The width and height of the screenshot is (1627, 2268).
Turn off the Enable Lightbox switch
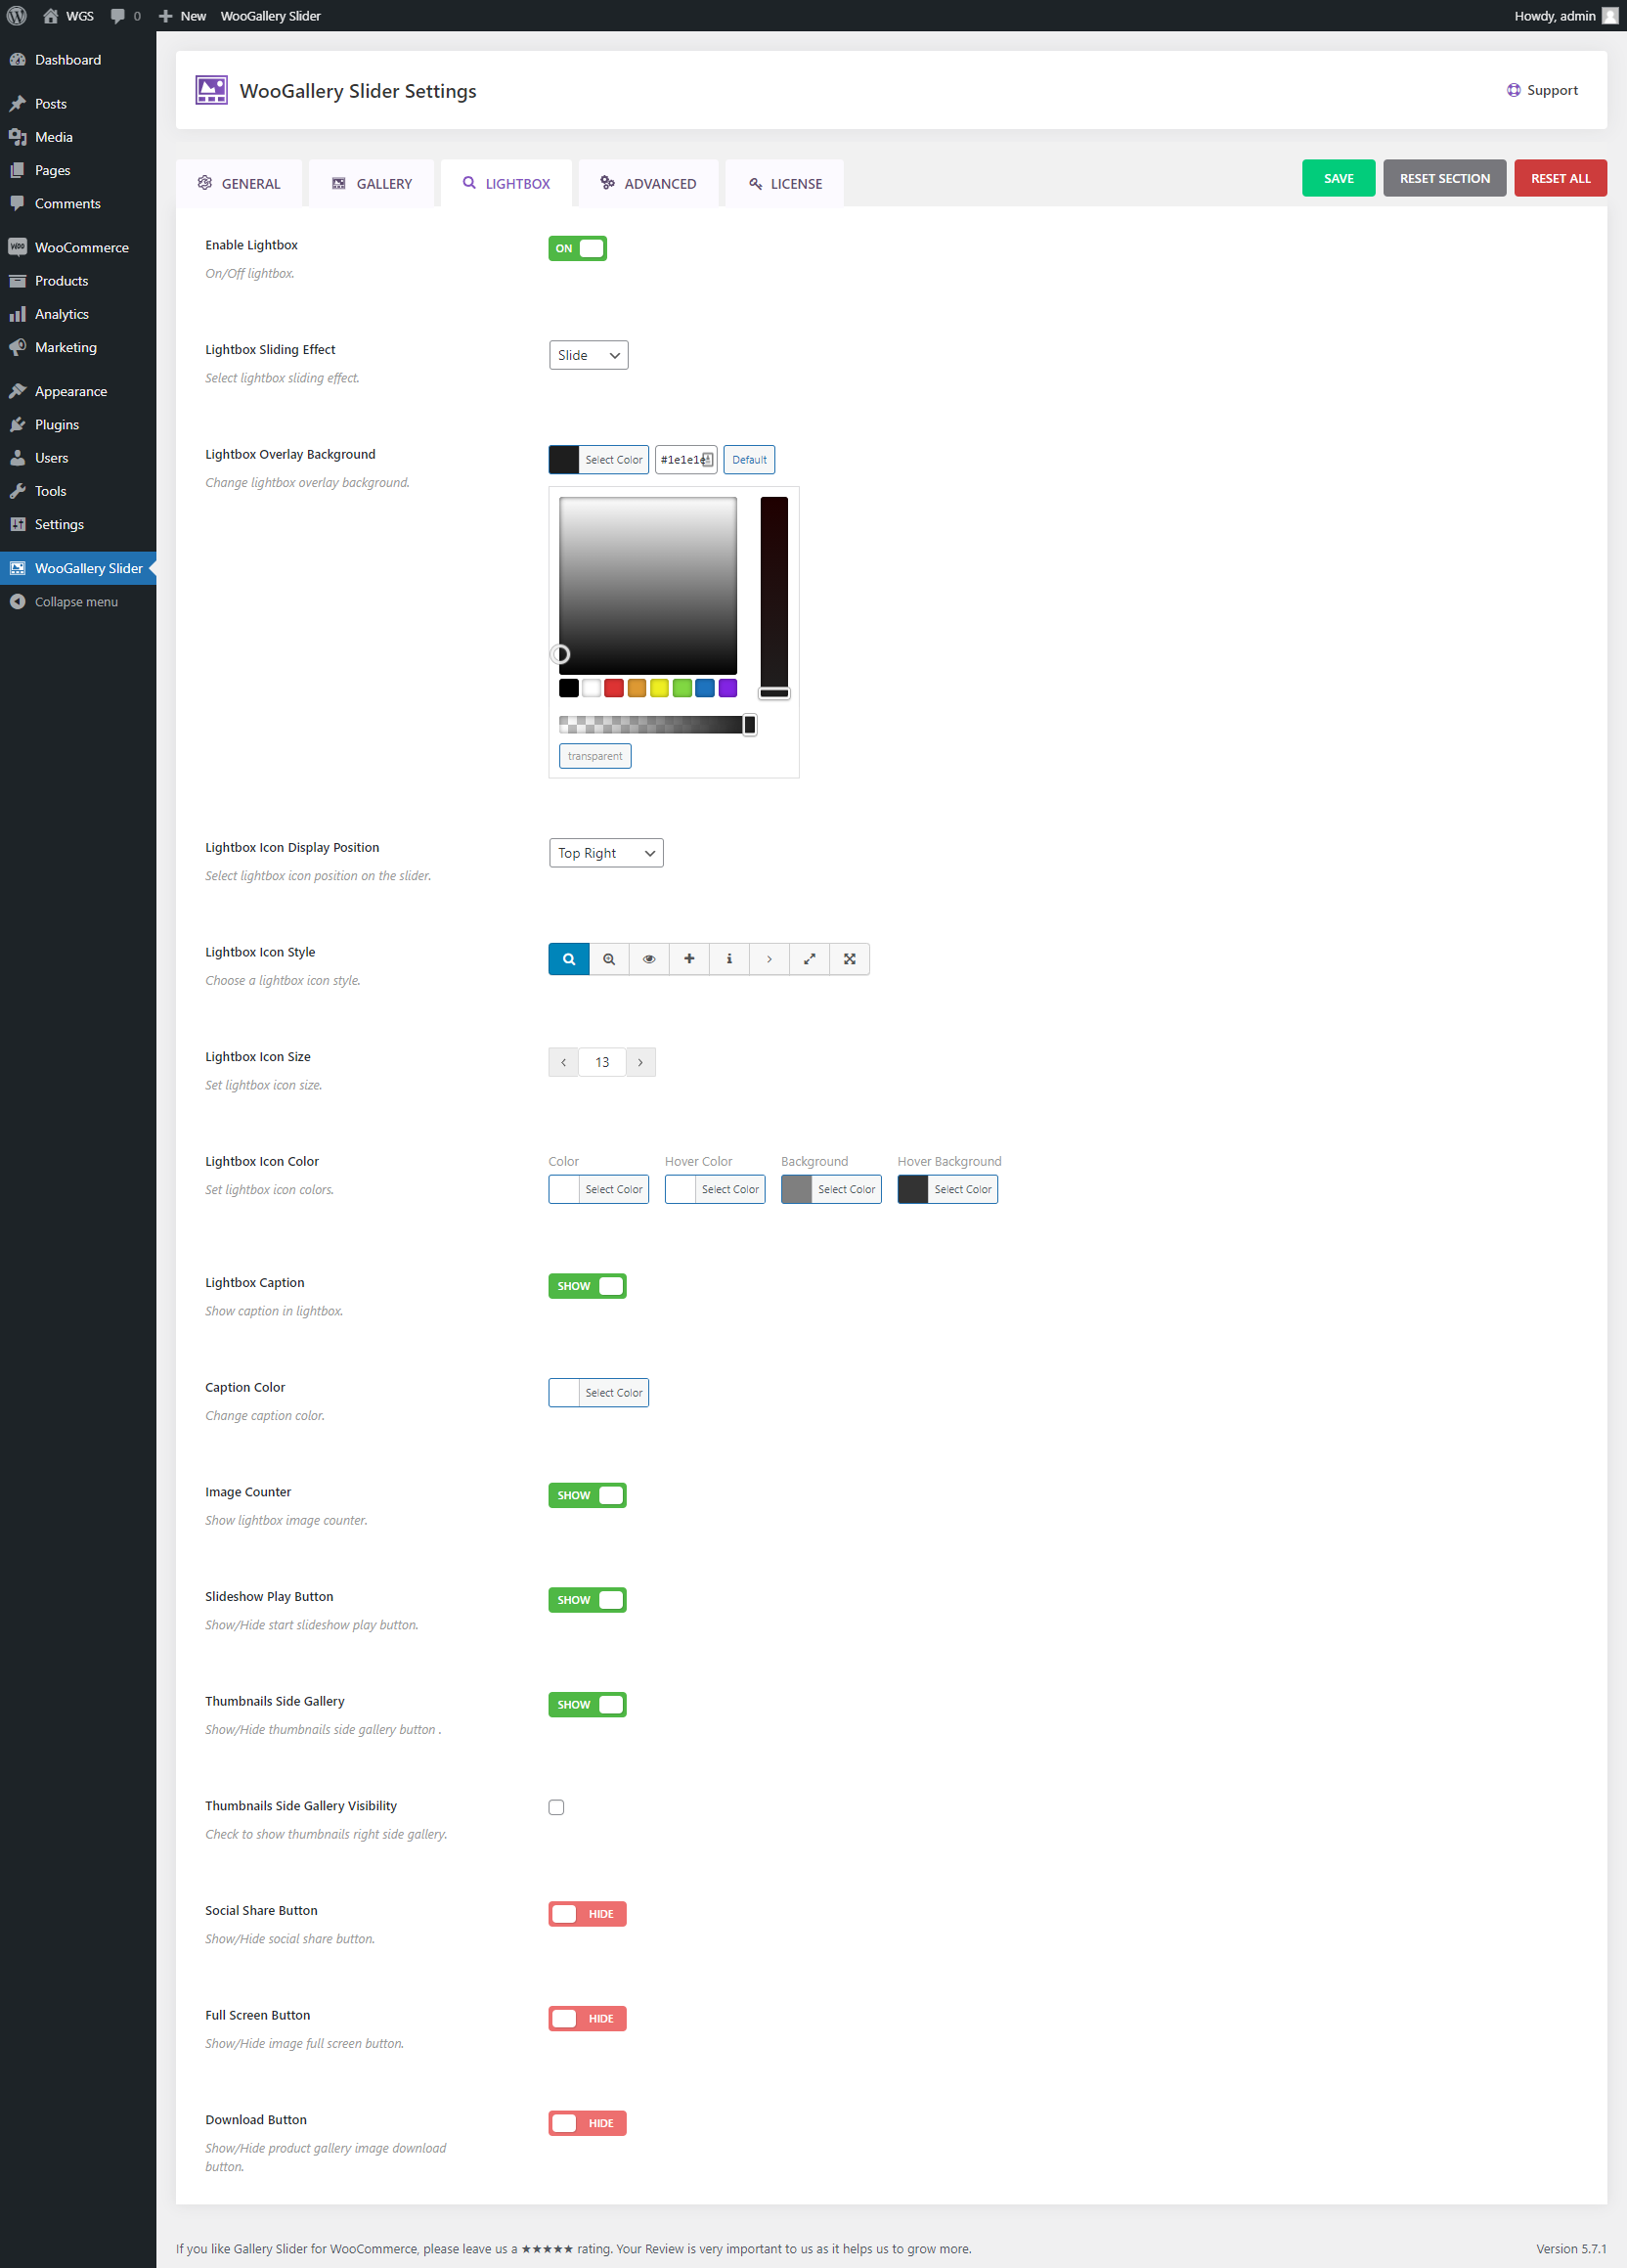[577, 248]
